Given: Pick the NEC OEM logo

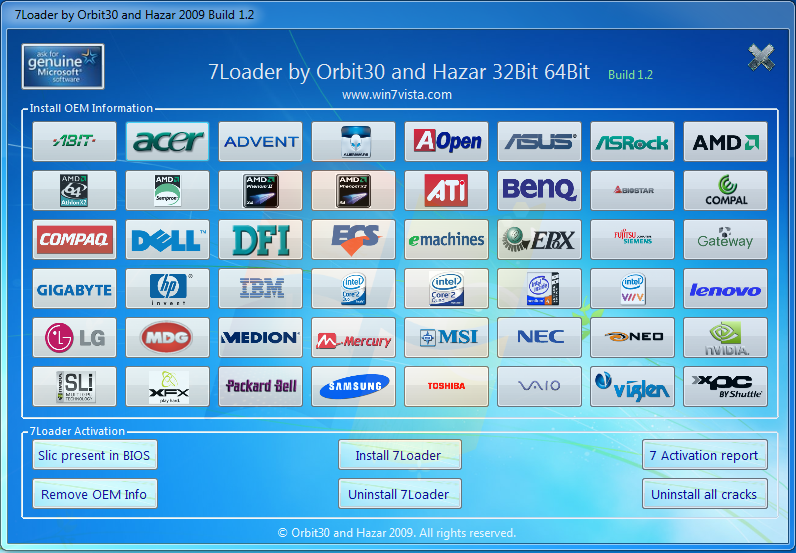Looking at the screenshot, I should click(x=539, y=338).
